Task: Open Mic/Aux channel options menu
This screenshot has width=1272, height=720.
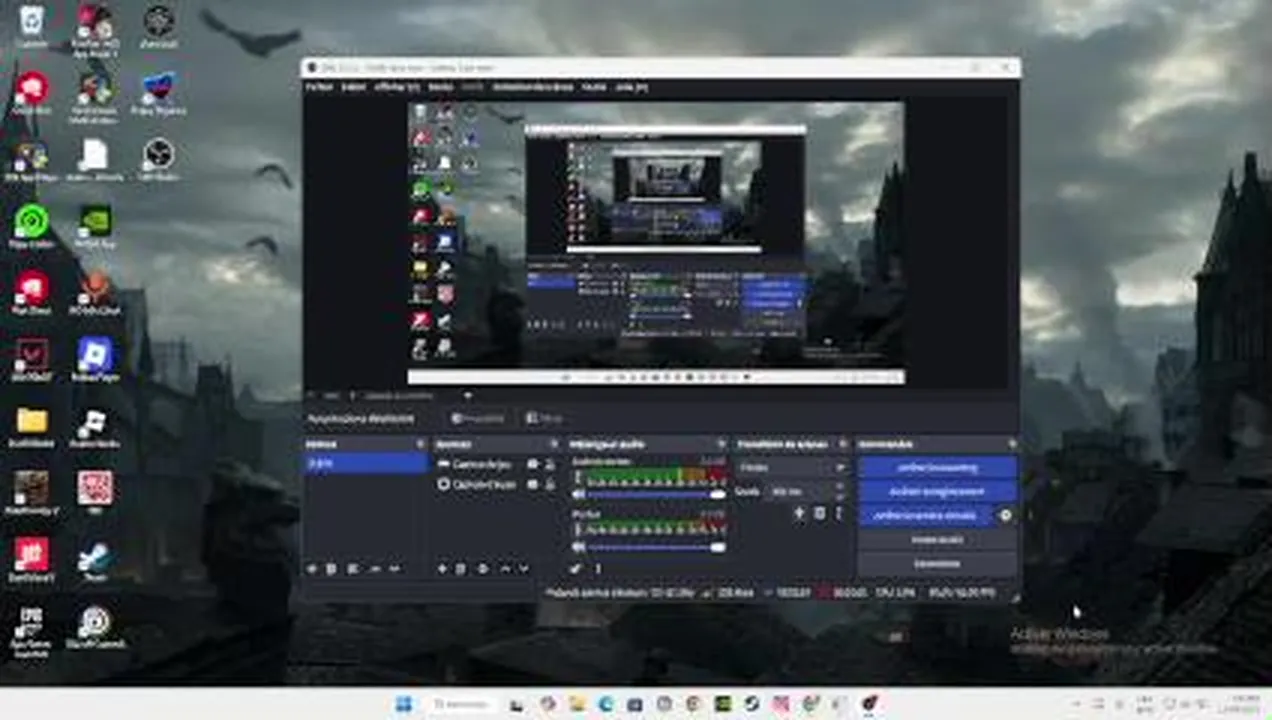Action: tap(577, 530)
